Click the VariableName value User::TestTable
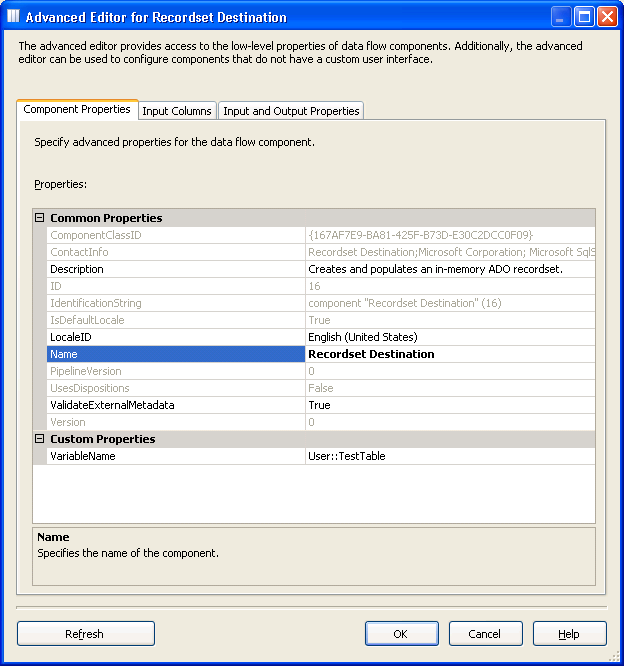The image size is (624, 666). pos(450,456)
